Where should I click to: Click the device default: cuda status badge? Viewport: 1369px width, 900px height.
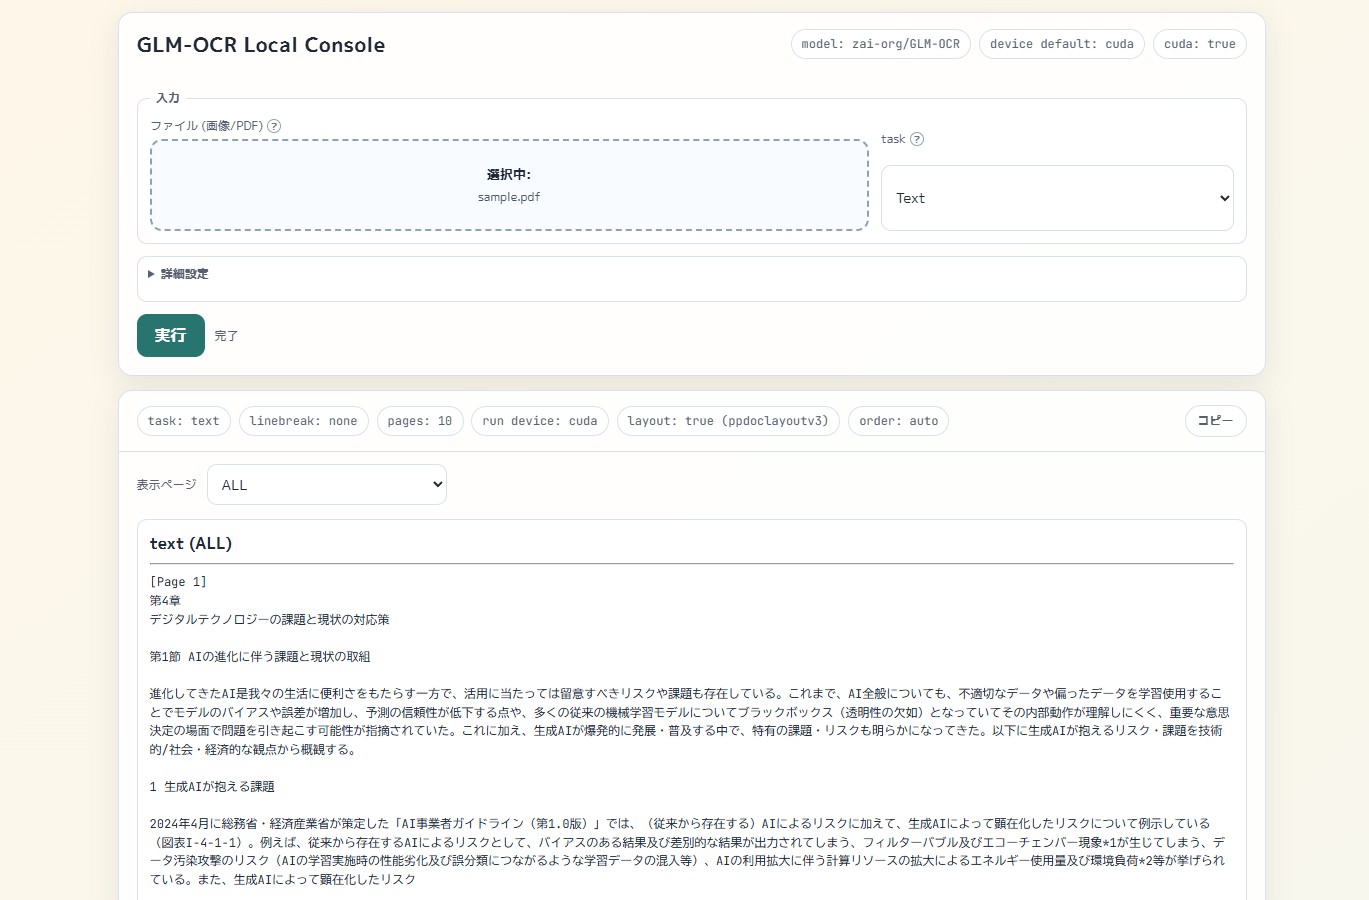click(1061, 44)
